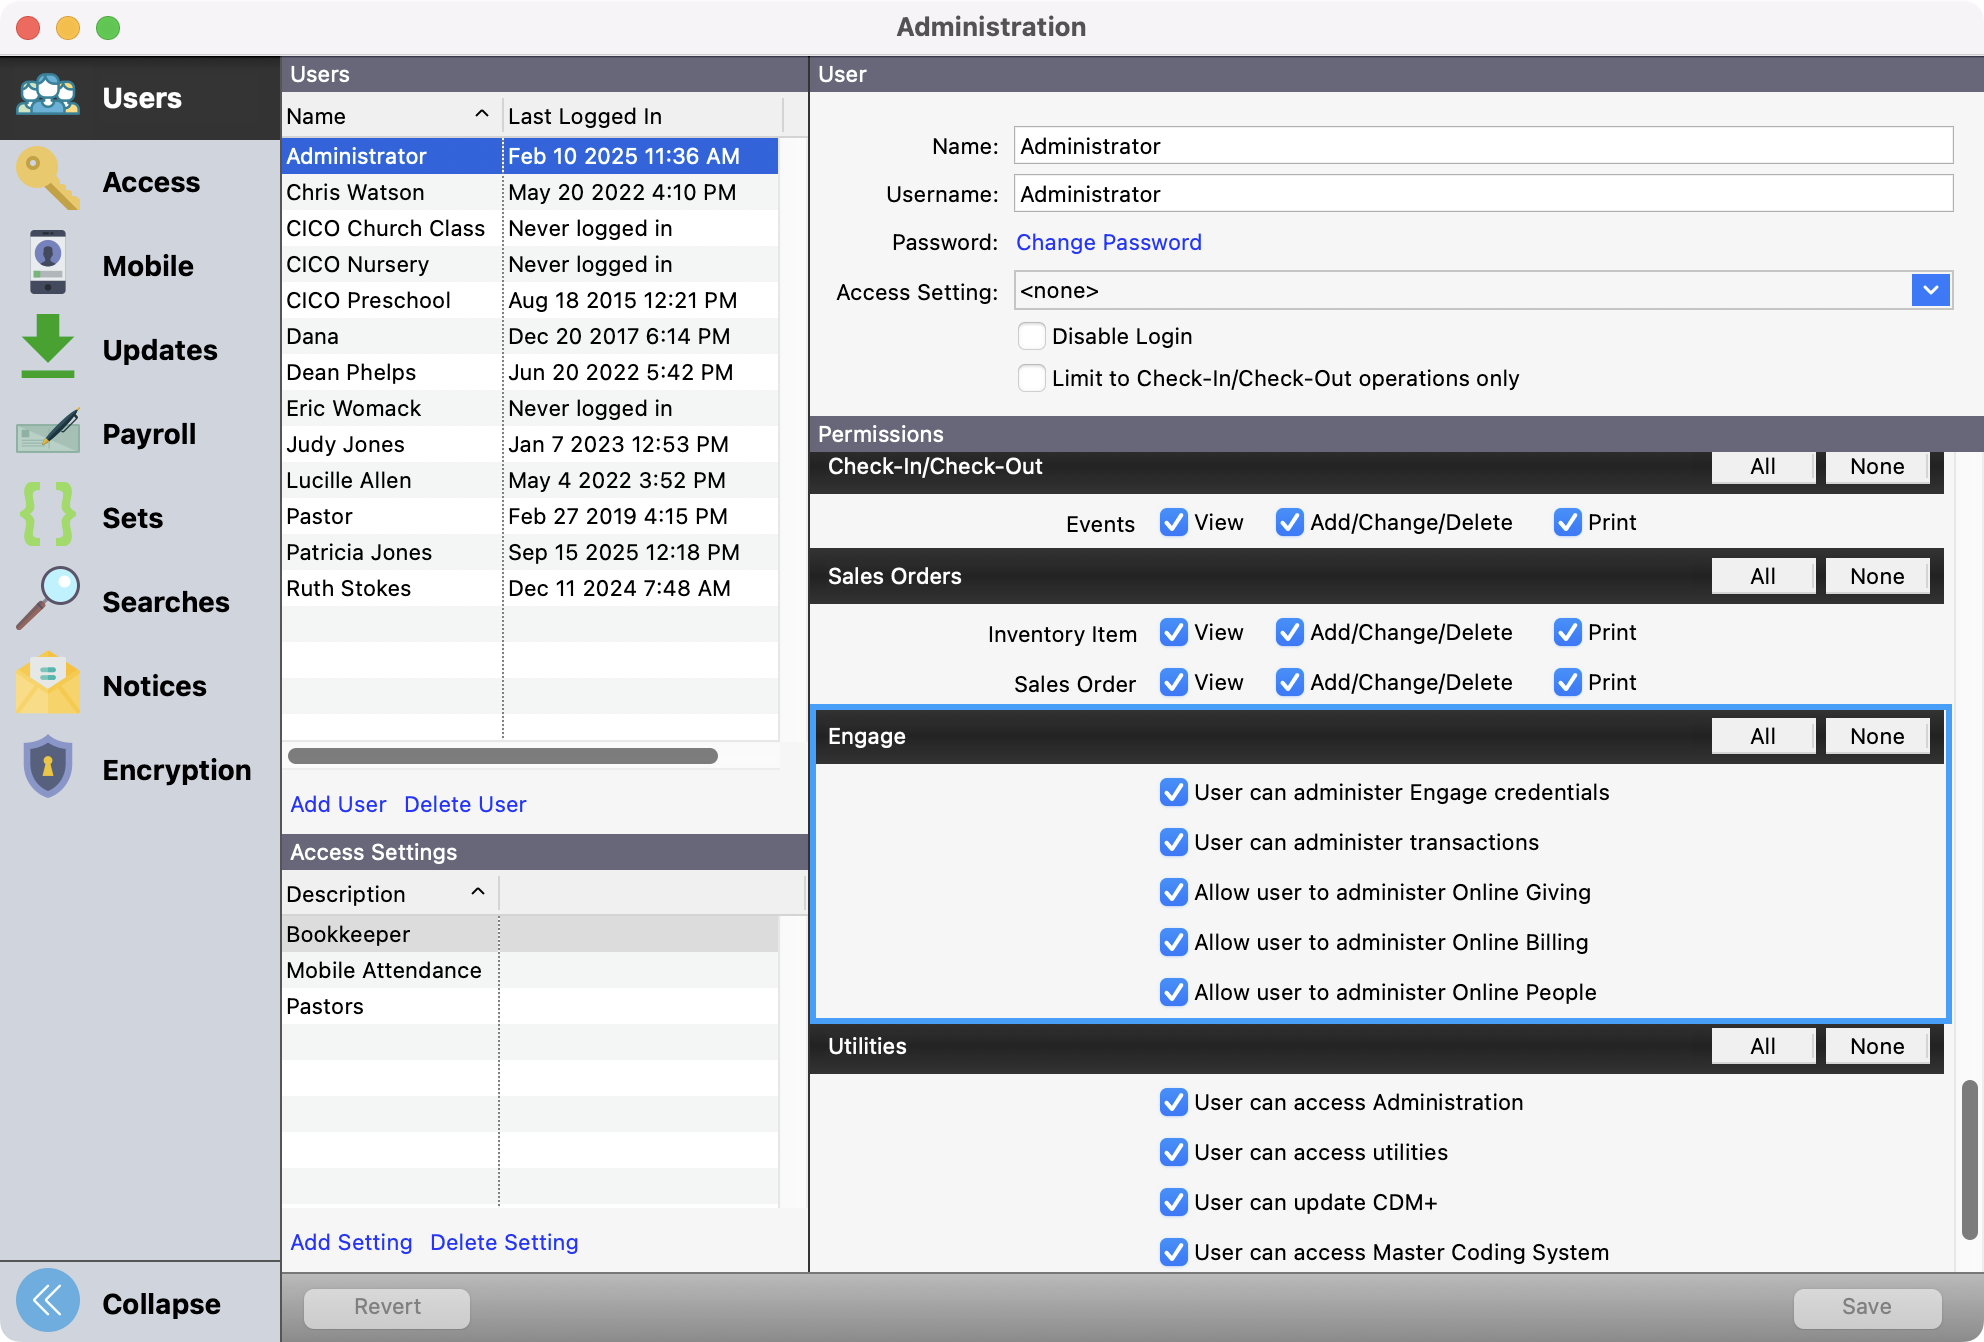Open Searches with the magnifying glass icon
1984x1342 pixels.
pyautogui.click(x=47, y=599)
